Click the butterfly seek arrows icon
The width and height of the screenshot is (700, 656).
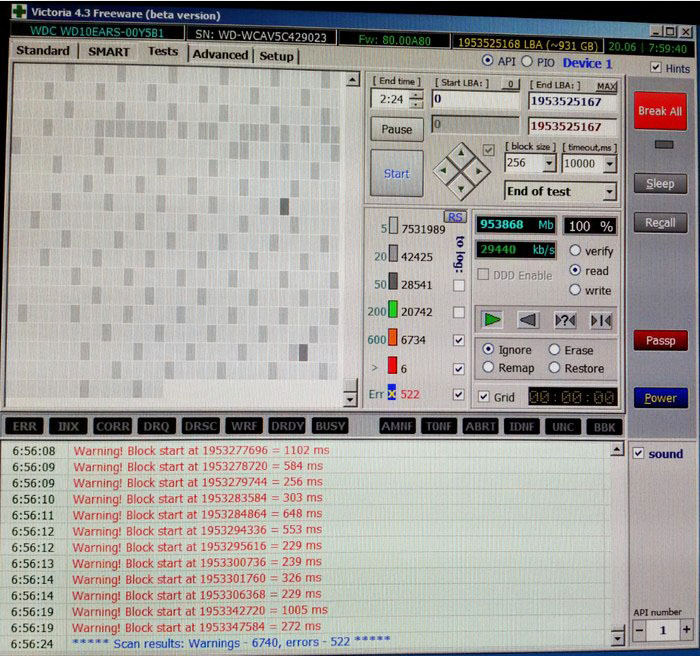tap(601, 320)
